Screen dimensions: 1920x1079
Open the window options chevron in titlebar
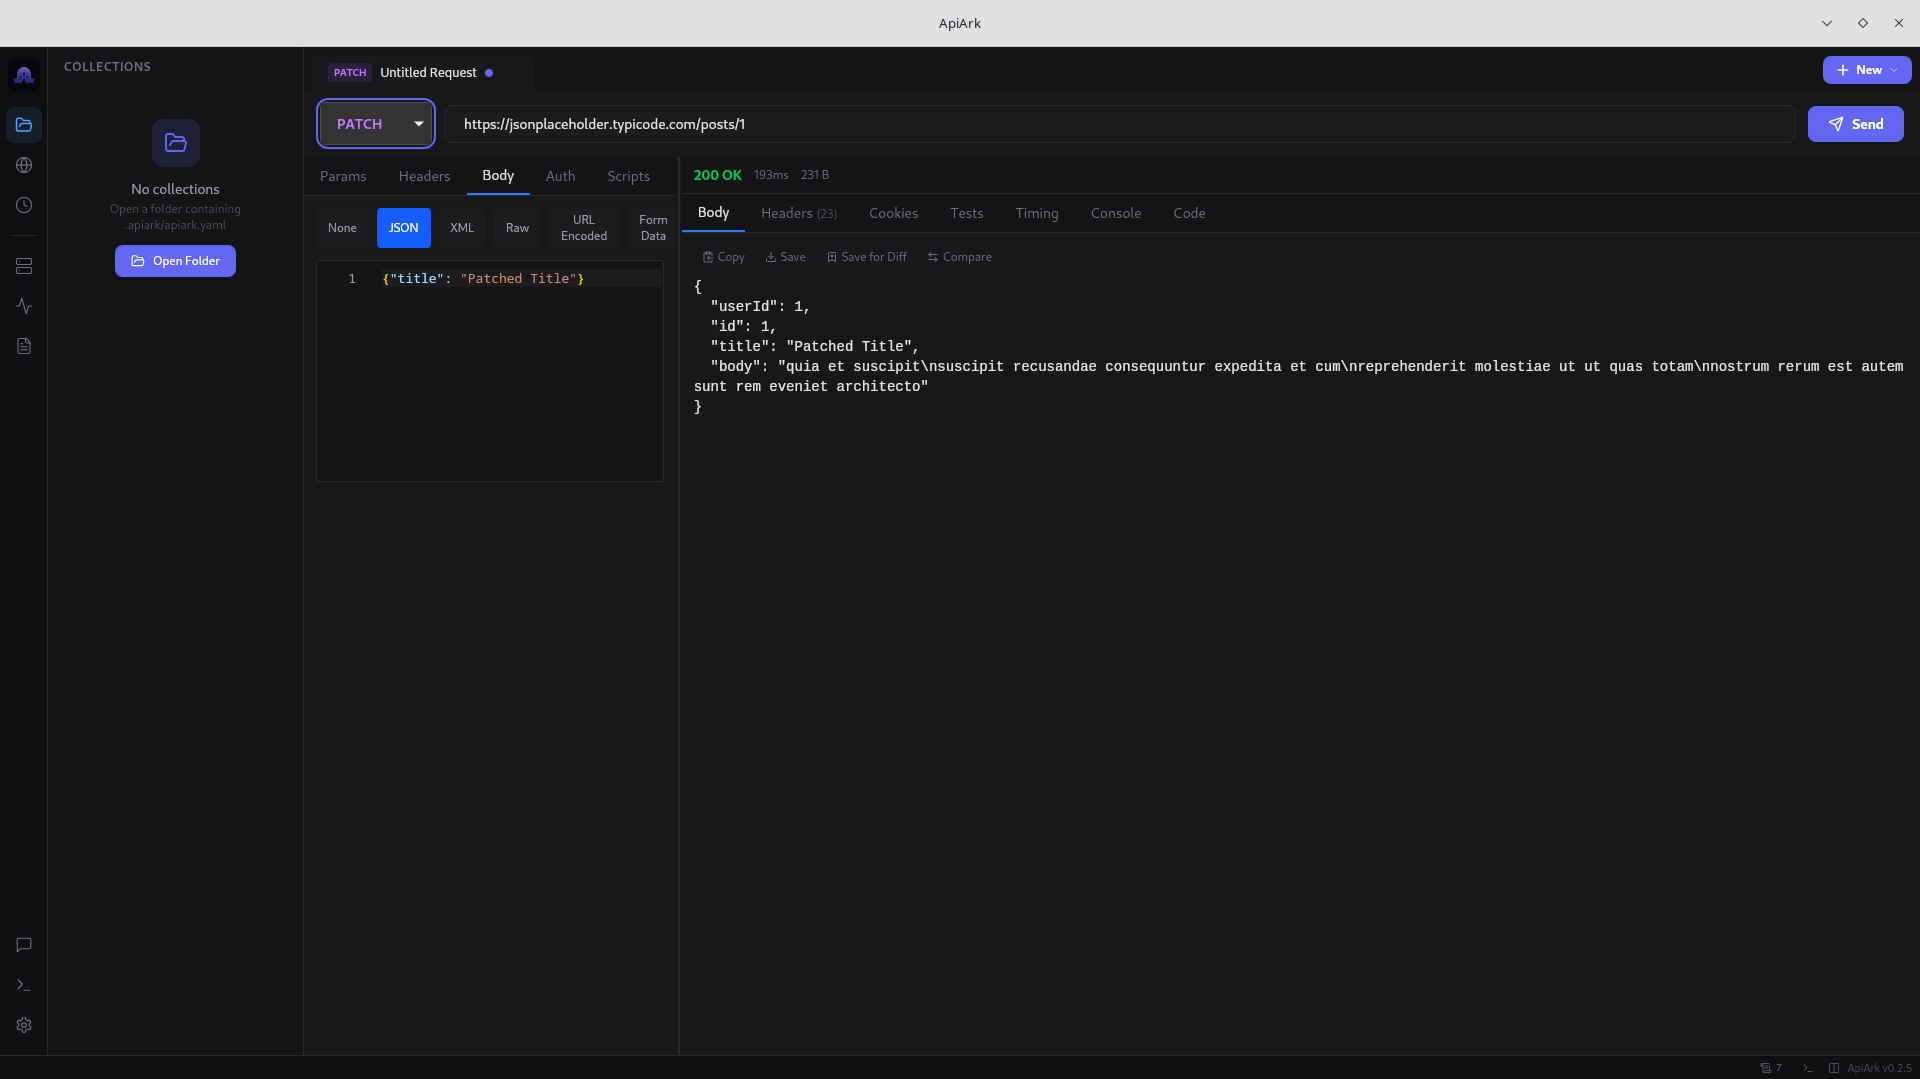pos(1826,22)
